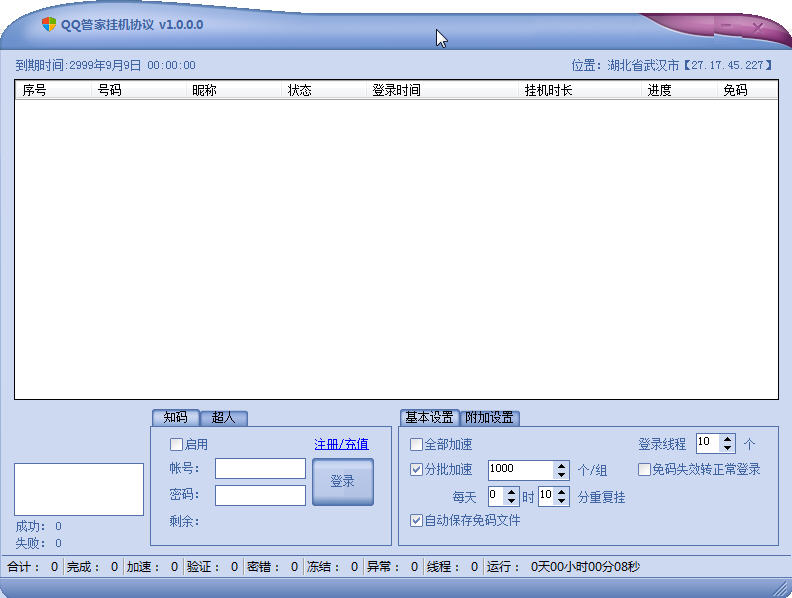Click the 冻结 status bar entry
This screenshot has width=792, height=598.
point(333,567)
